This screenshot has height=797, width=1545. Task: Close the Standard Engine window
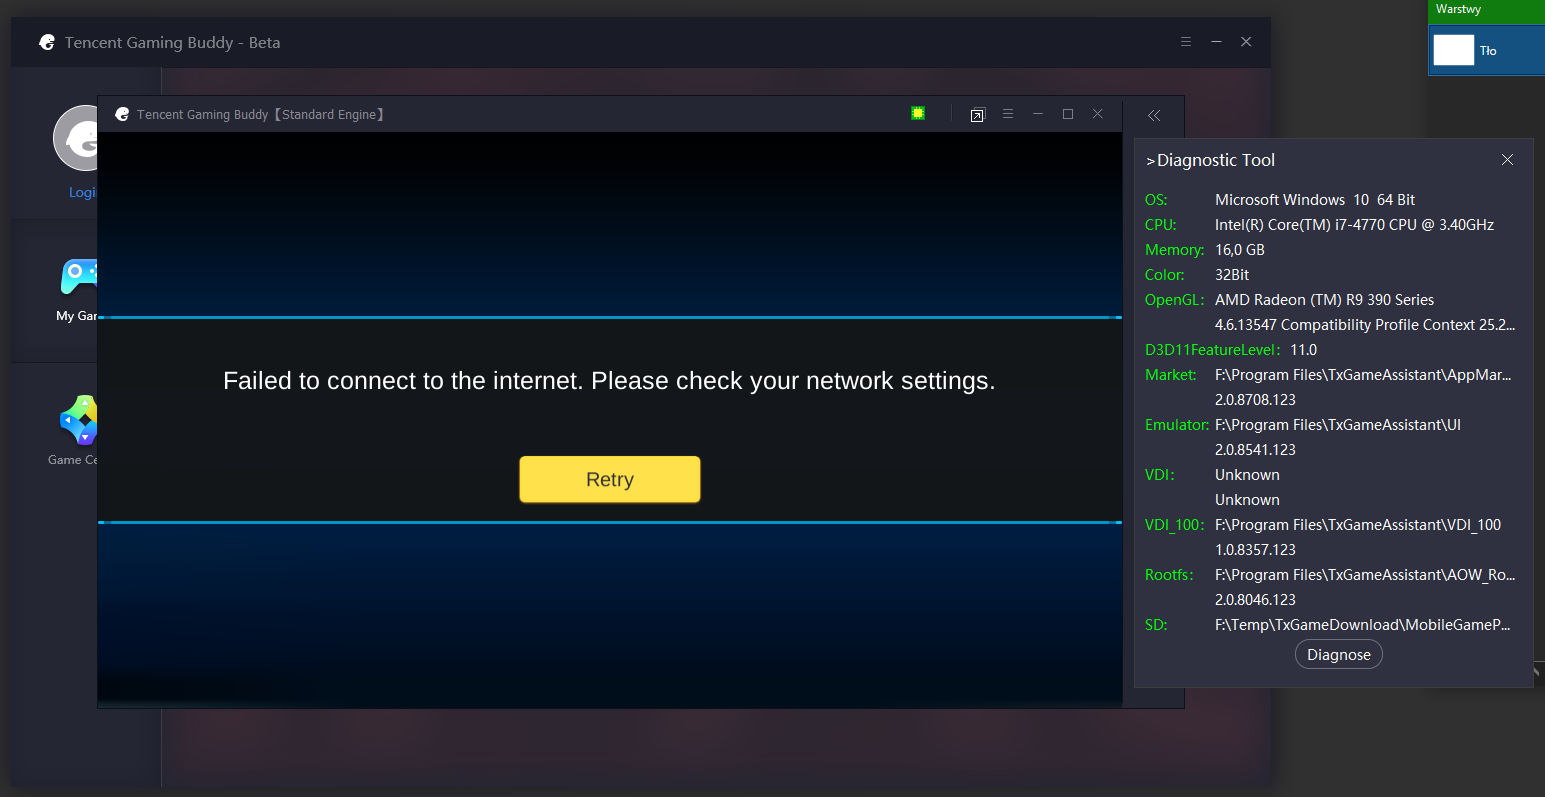click(x=1097, y=114)
